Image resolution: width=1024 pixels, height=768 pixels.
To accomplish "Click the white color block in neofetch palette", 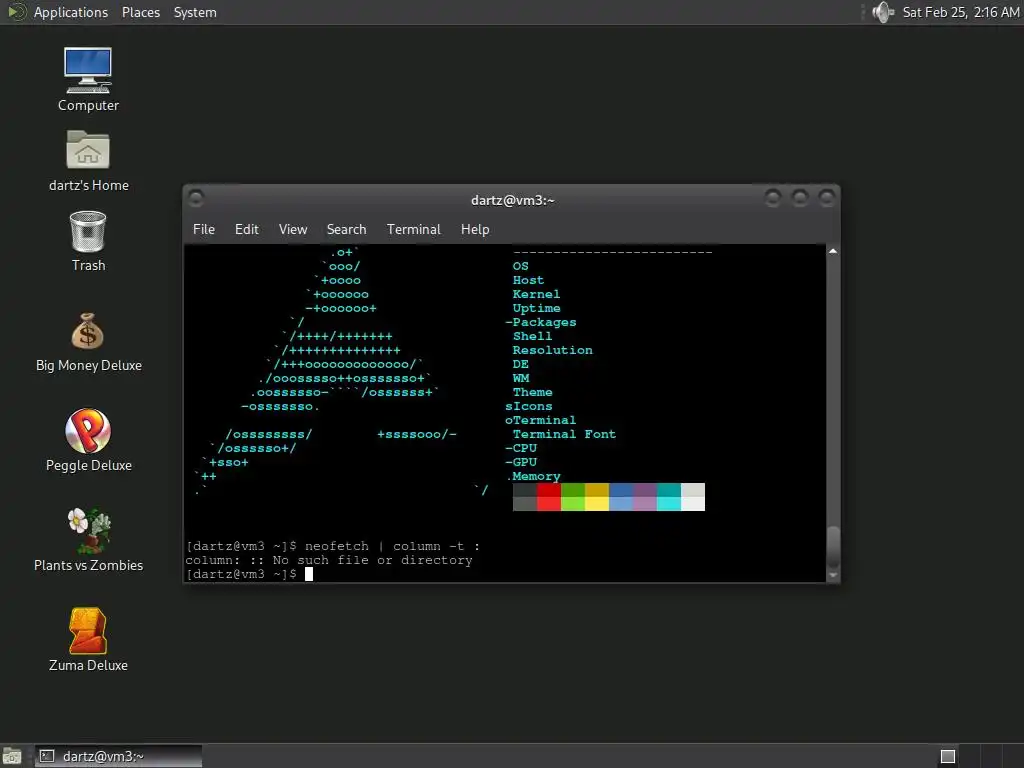I will 693,497.
